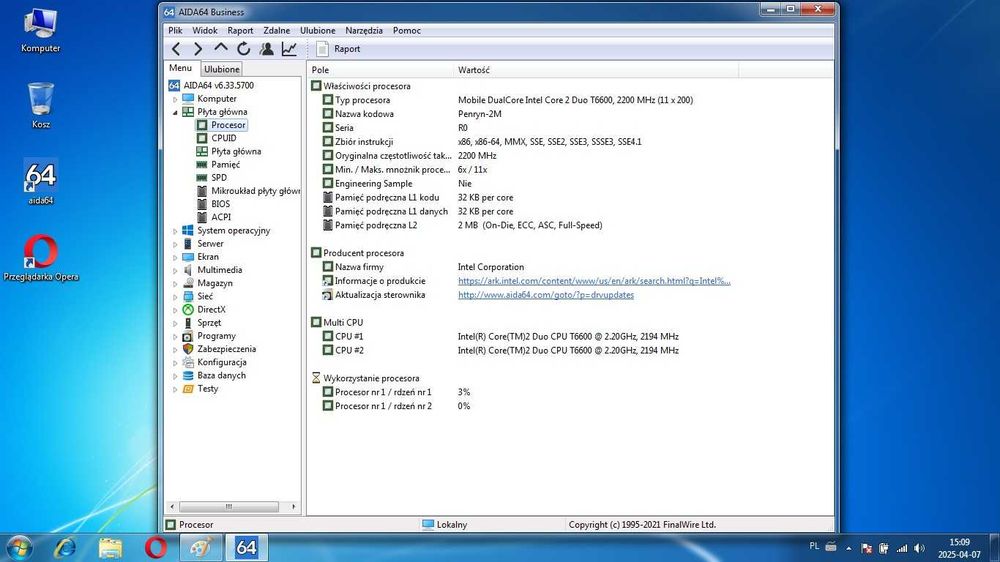The image size is (1000, 562).
Task: Click the Raport toolbar button
Action: coord(339,48)
